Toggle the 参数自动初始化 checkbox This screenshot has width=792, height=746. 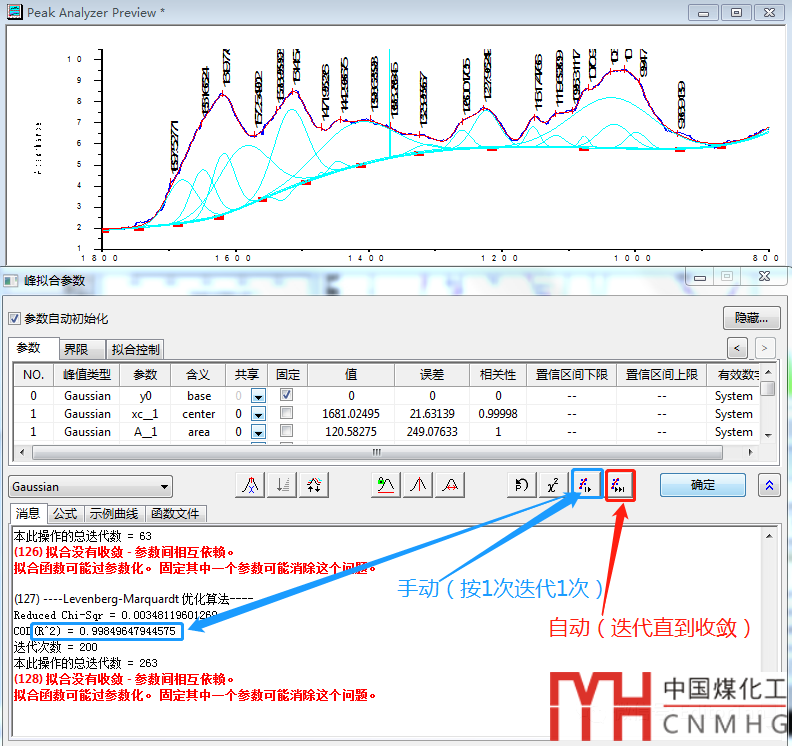pyautogui.click(x=14, y=319)
